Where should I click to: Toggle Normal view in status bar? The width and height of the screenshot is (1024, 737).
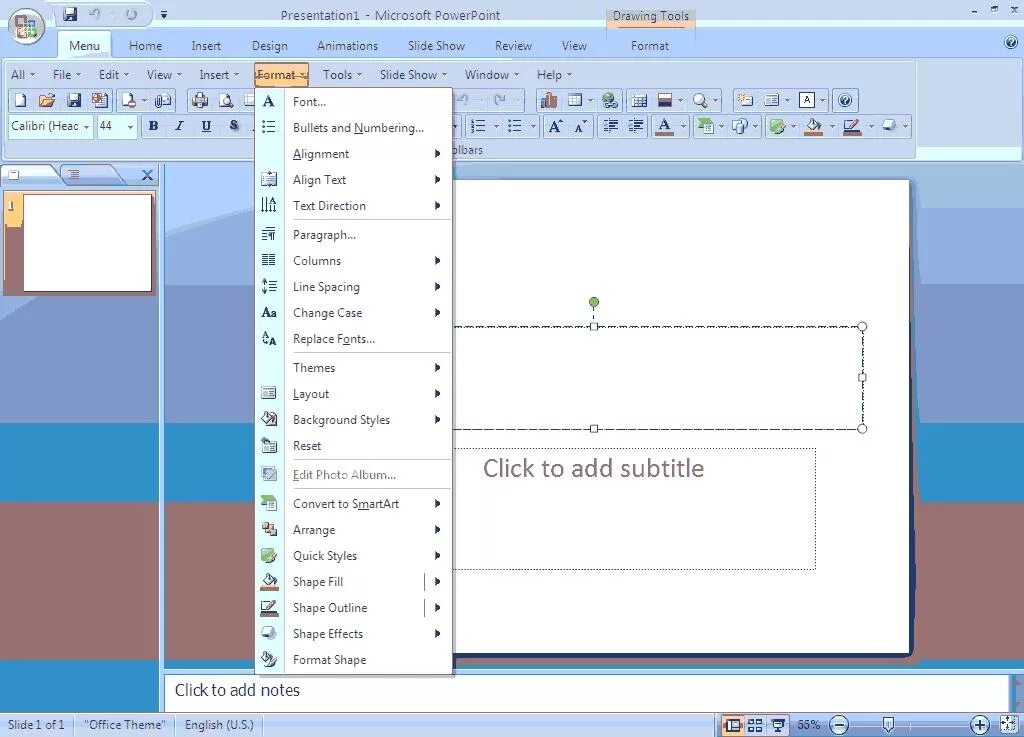pyautogui.click(x=733, y=725)
